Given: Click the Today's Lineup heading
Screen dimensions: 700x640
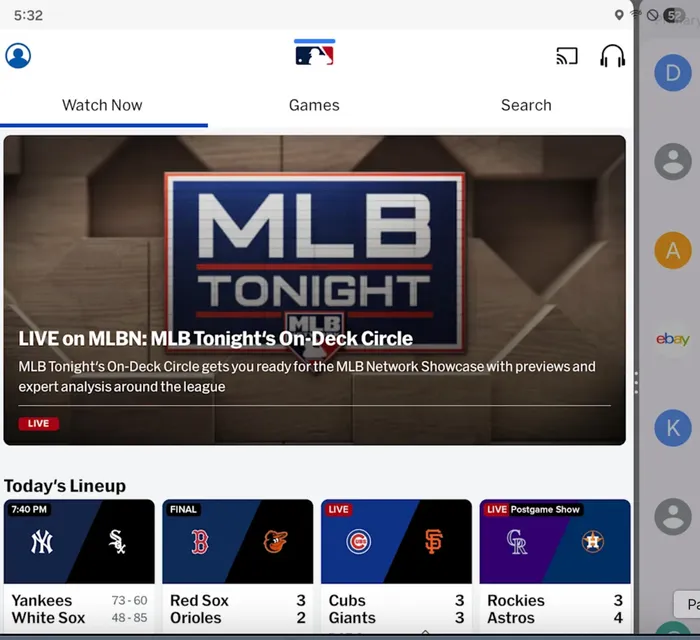Looking at the screenshot, I should (x=65, y=486).
